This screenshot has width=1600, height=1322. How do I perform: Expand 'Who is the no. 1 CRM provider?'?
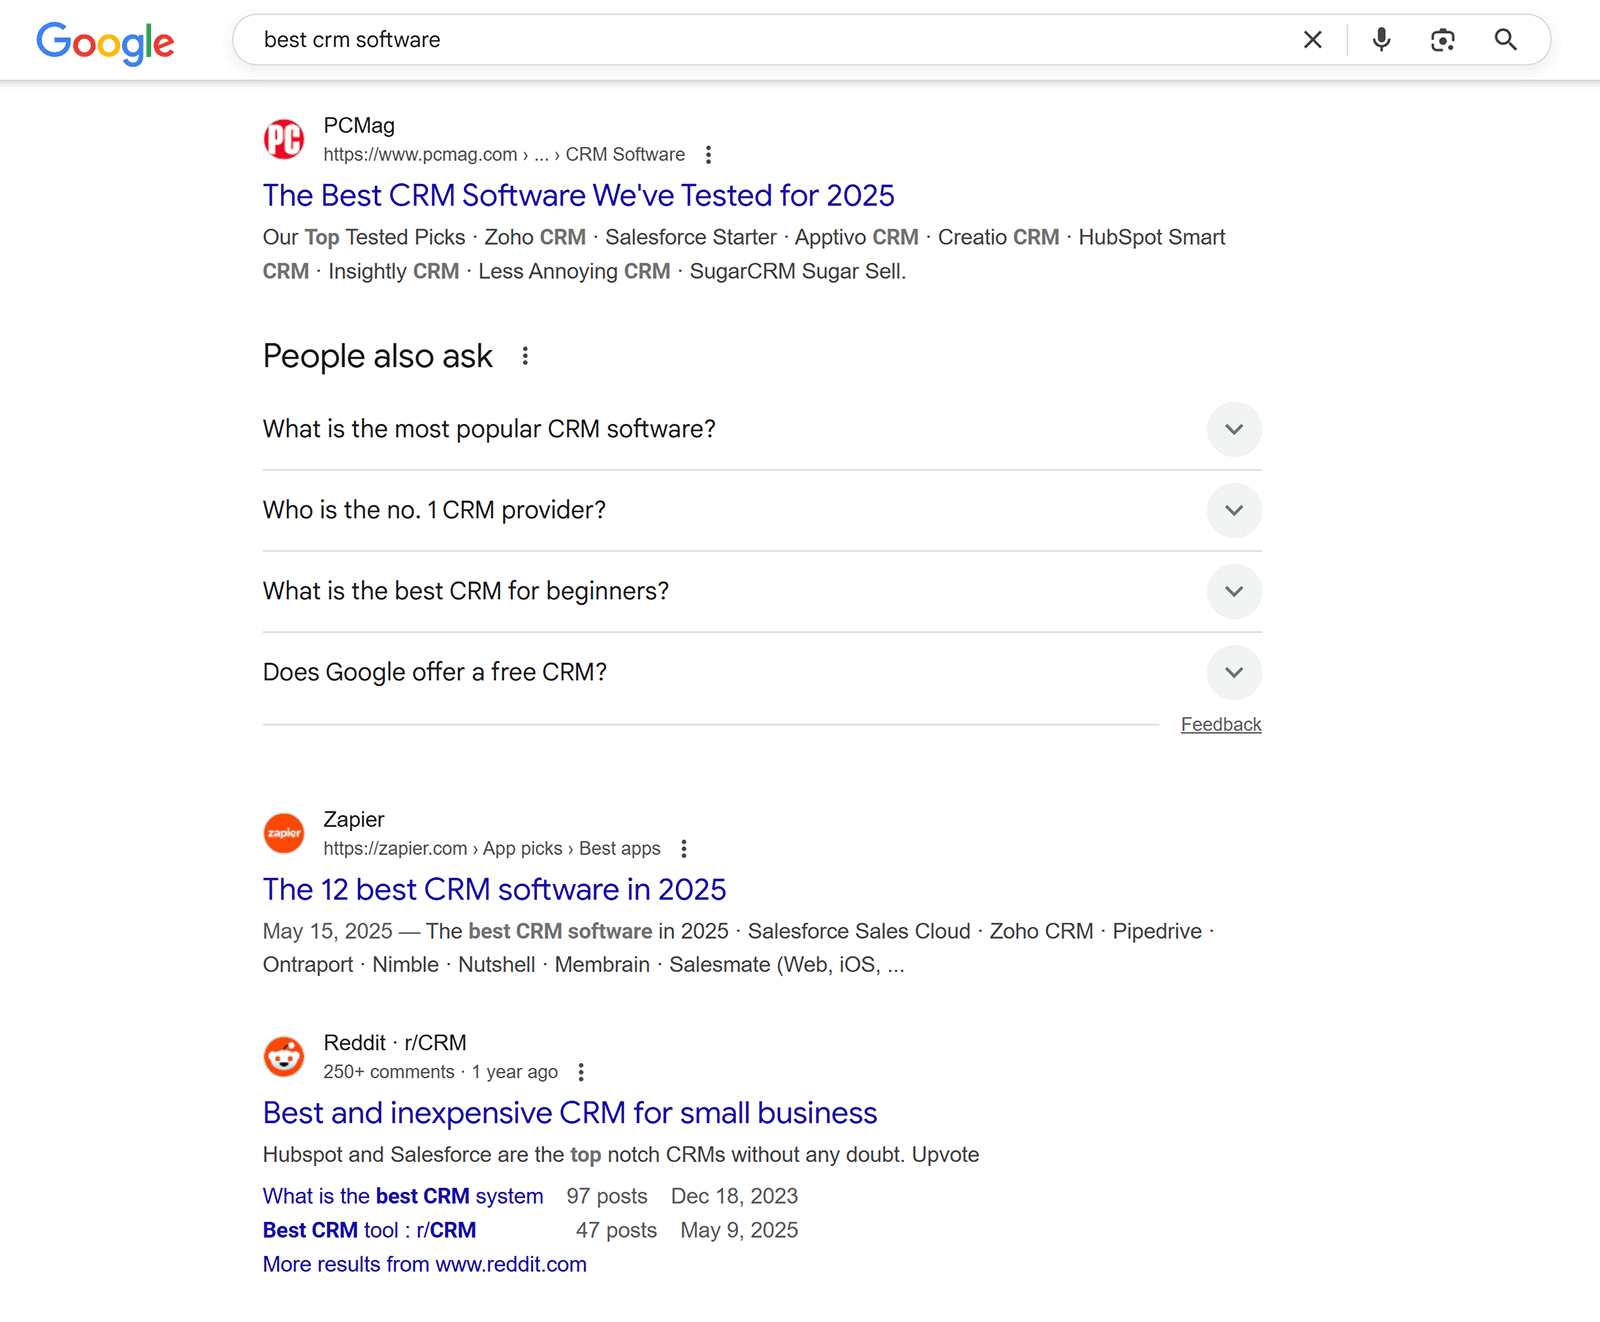[x=1234, y=510]
